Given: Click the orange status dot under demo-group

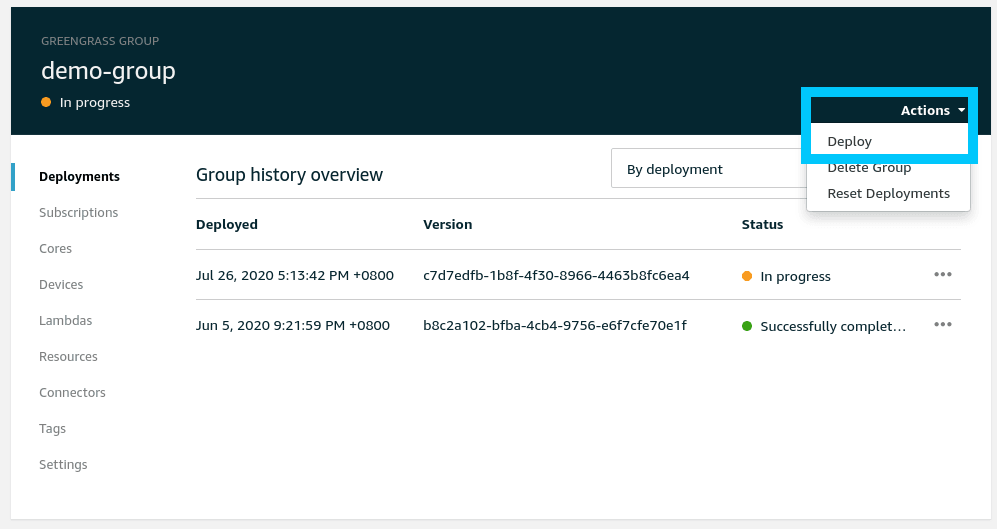Looking at the screenshot, I should pyautogui.click(x=46, y=102).
